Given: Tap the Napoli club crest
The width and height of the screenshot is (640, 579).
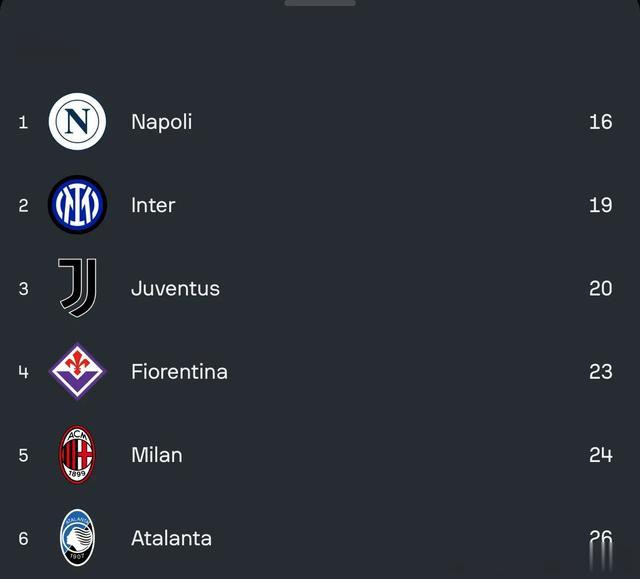Looking at the screenshot, I should point(77,122).
